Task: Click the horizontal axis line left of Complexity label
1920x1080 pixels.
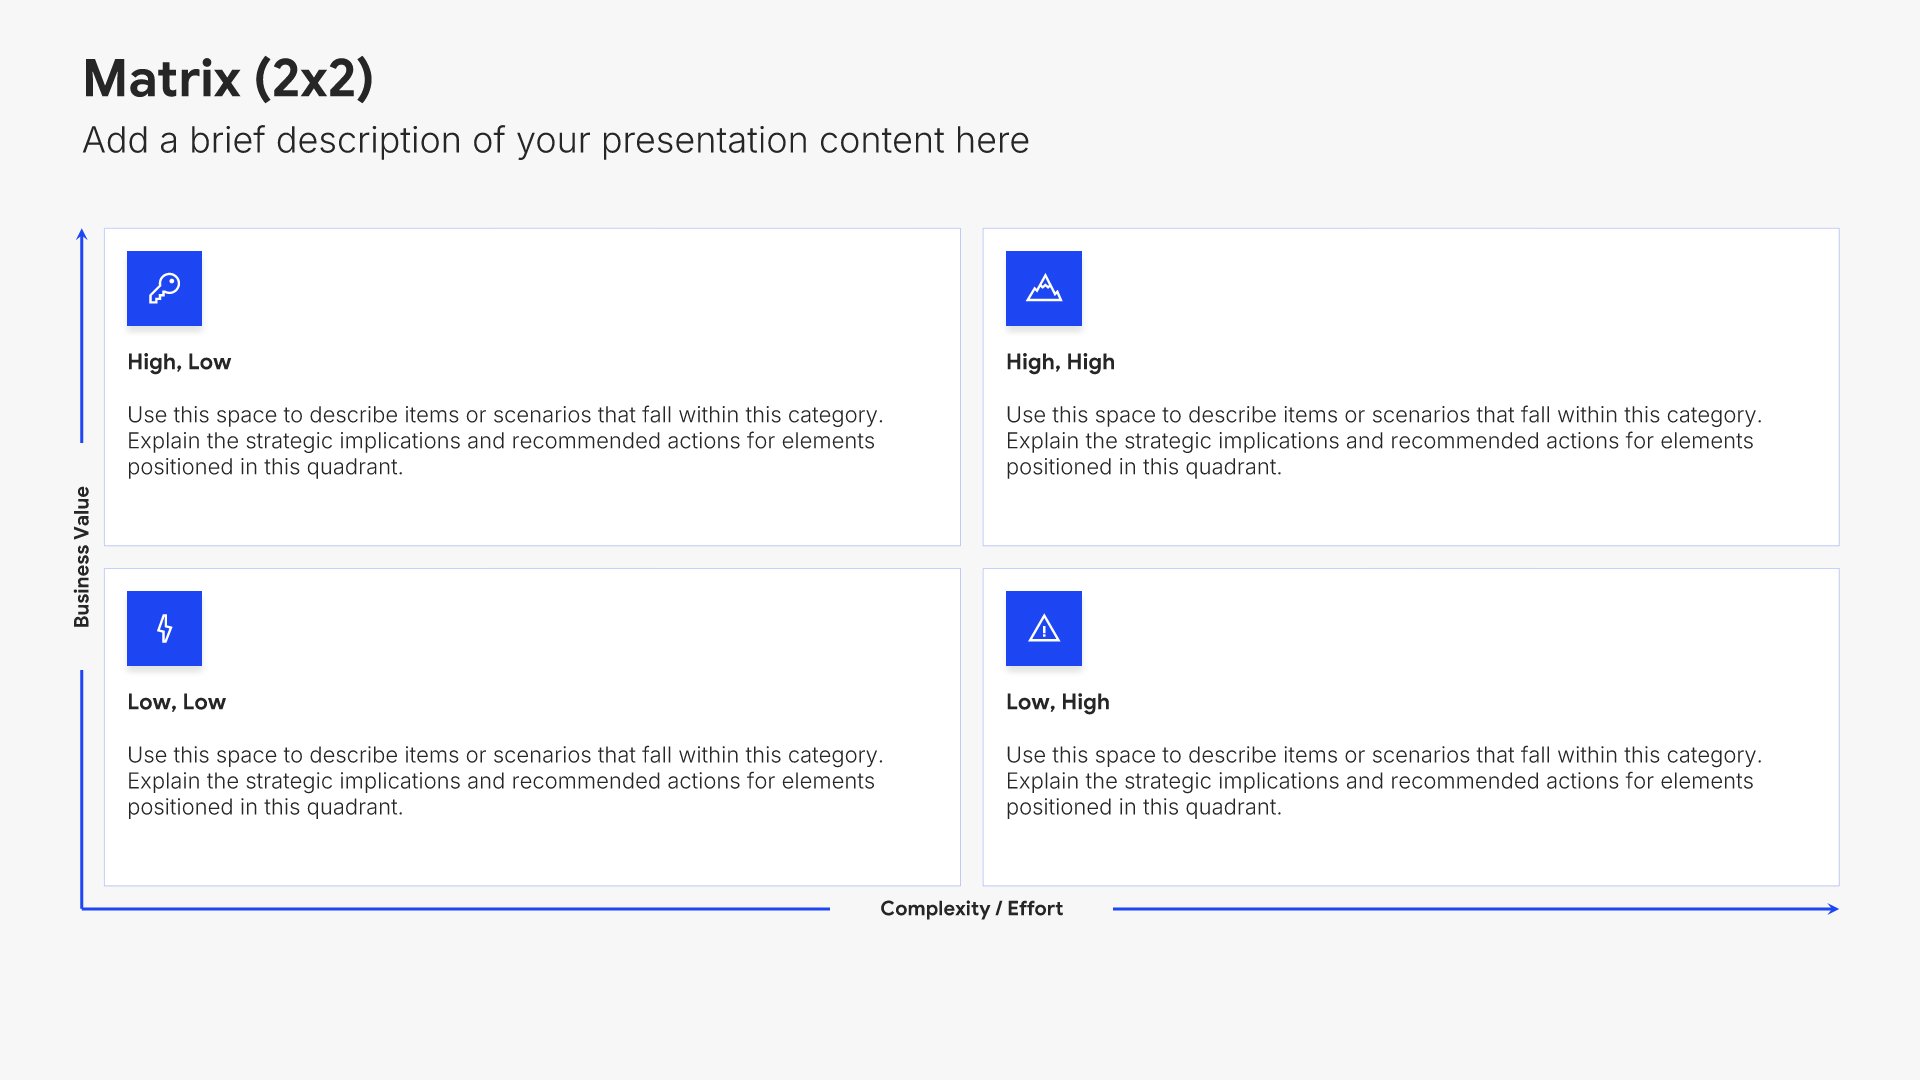Action: point(456,909)
